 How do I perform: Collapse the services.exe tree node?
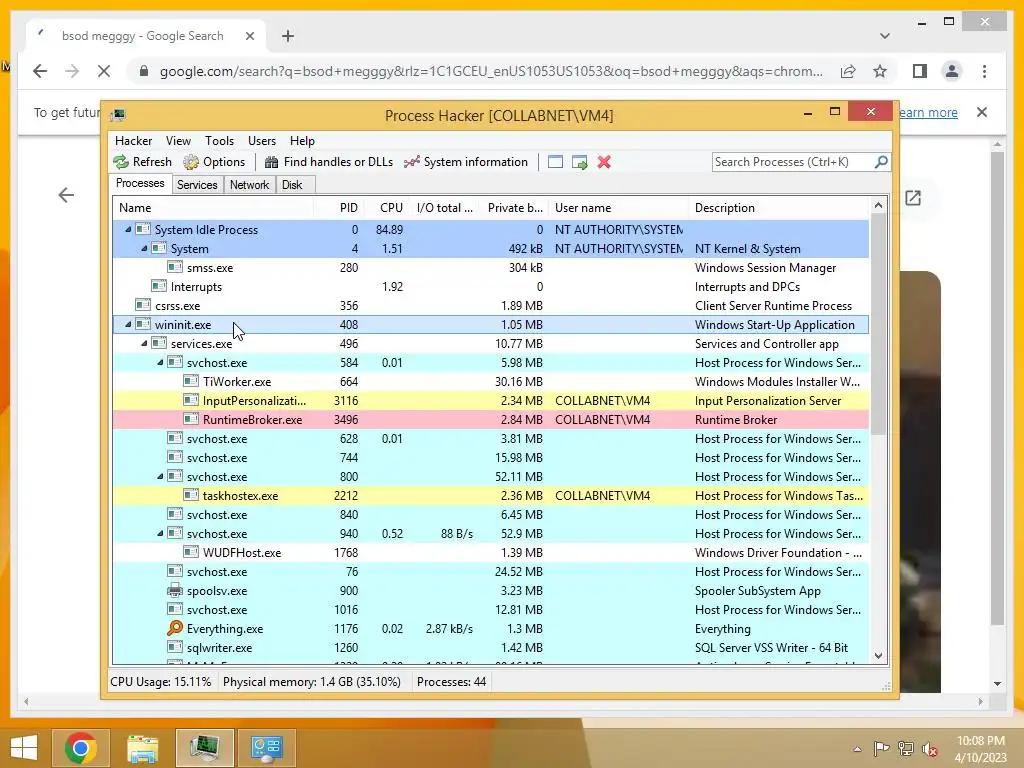click(144, 343)
